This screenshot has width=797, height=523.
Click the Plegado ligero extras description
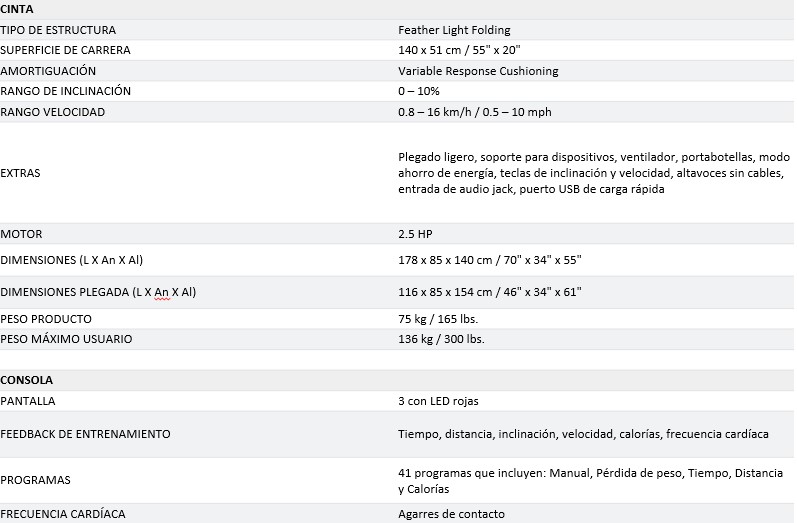click(x=594, y=173)
